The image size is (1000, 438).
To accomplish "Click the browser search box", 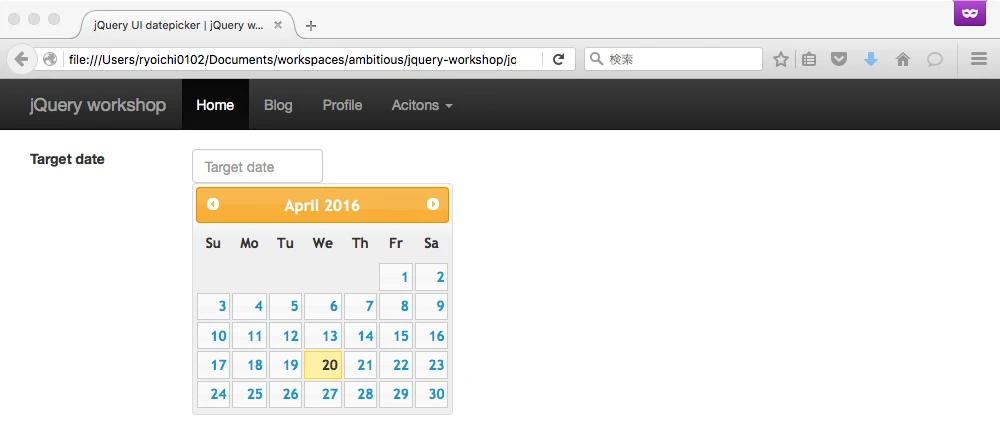I will coord(680,60).
